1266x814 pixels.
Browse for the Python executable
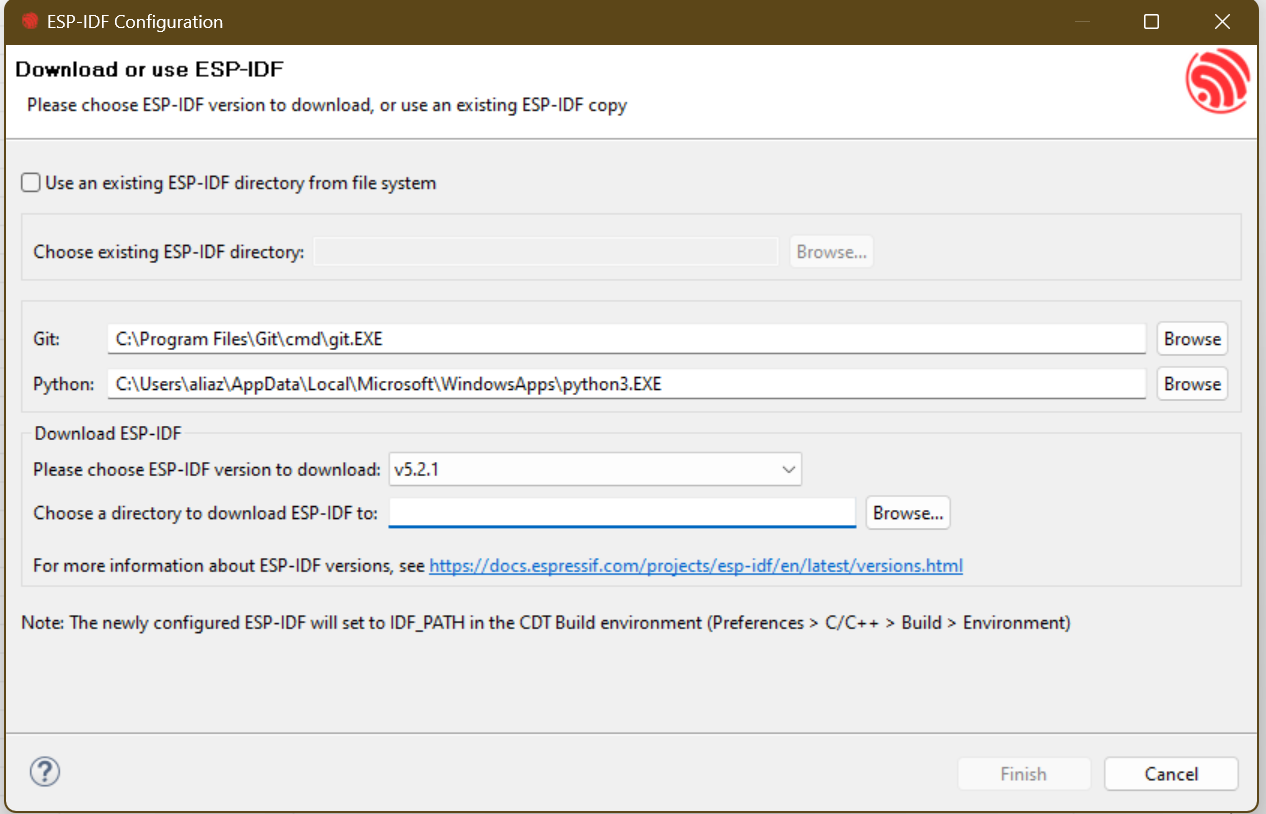1192,384
